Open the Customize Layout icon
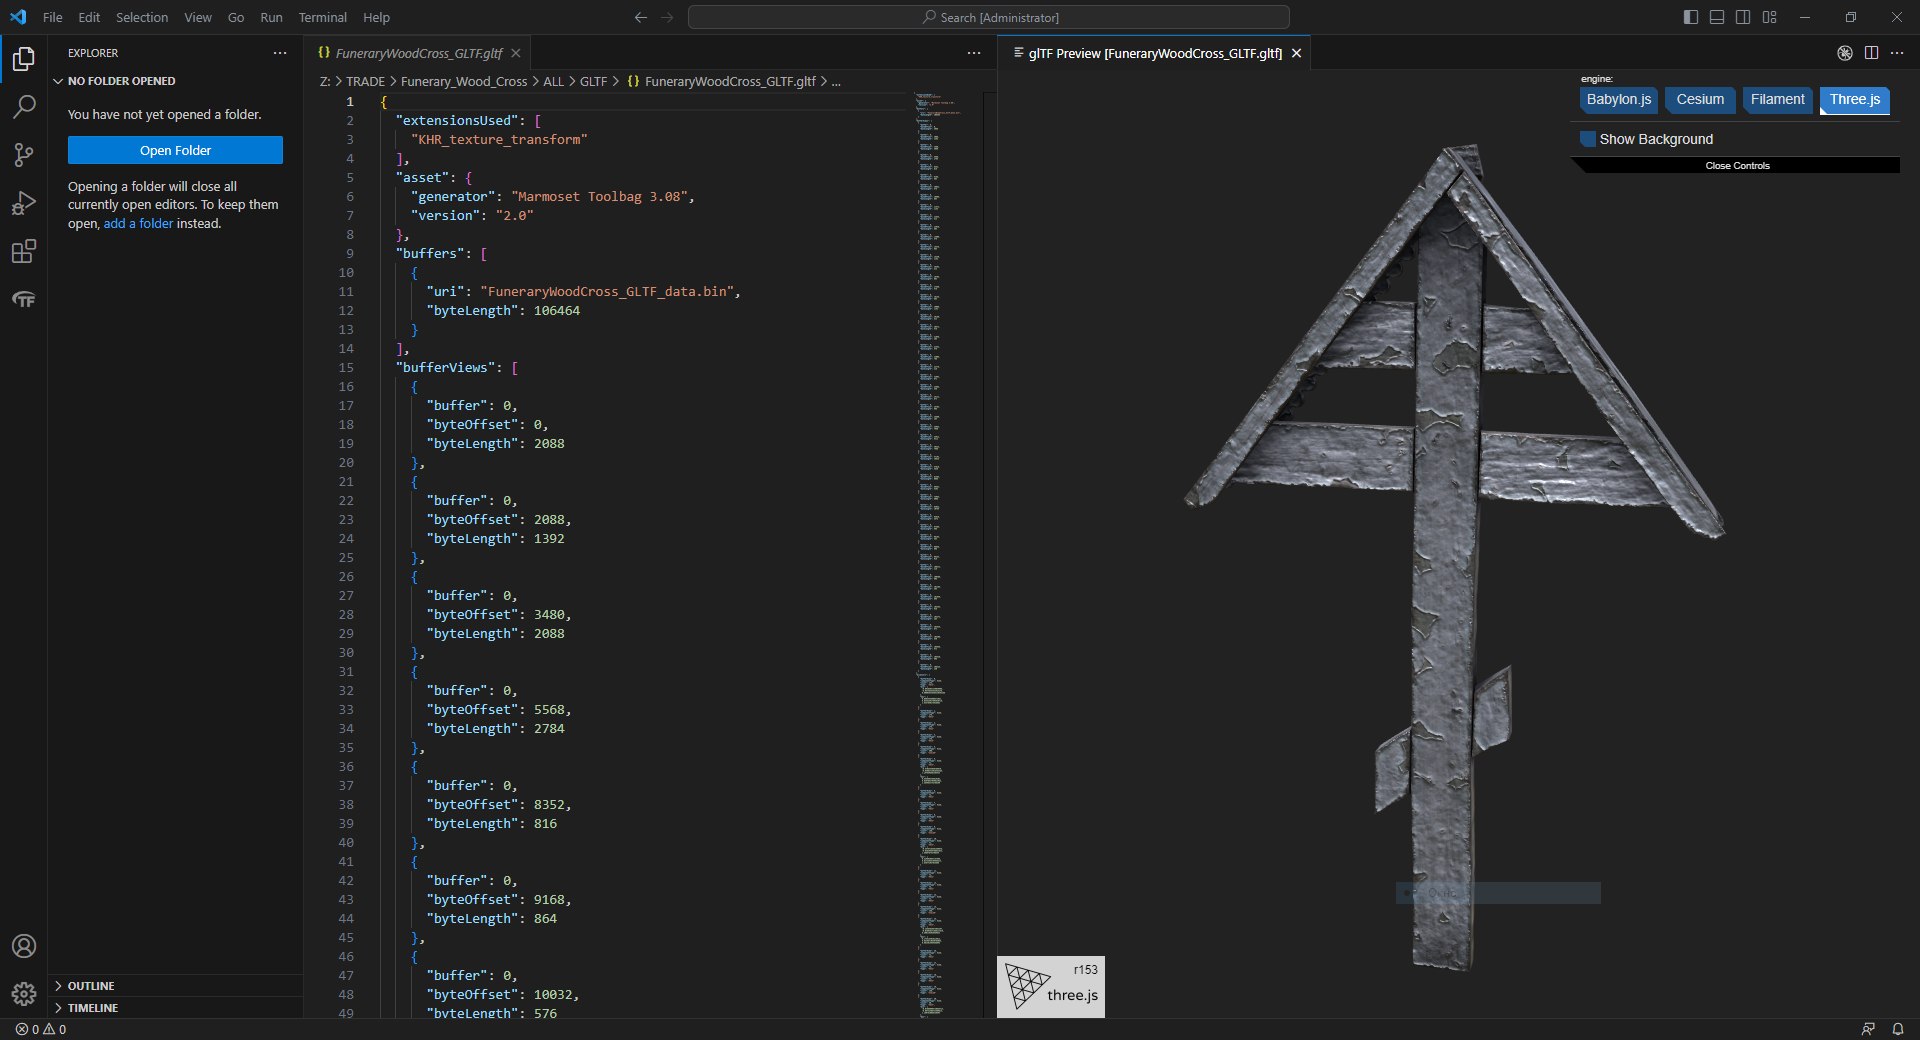This screenshot has height=1040, width=1920. [x=1770, y=17]
